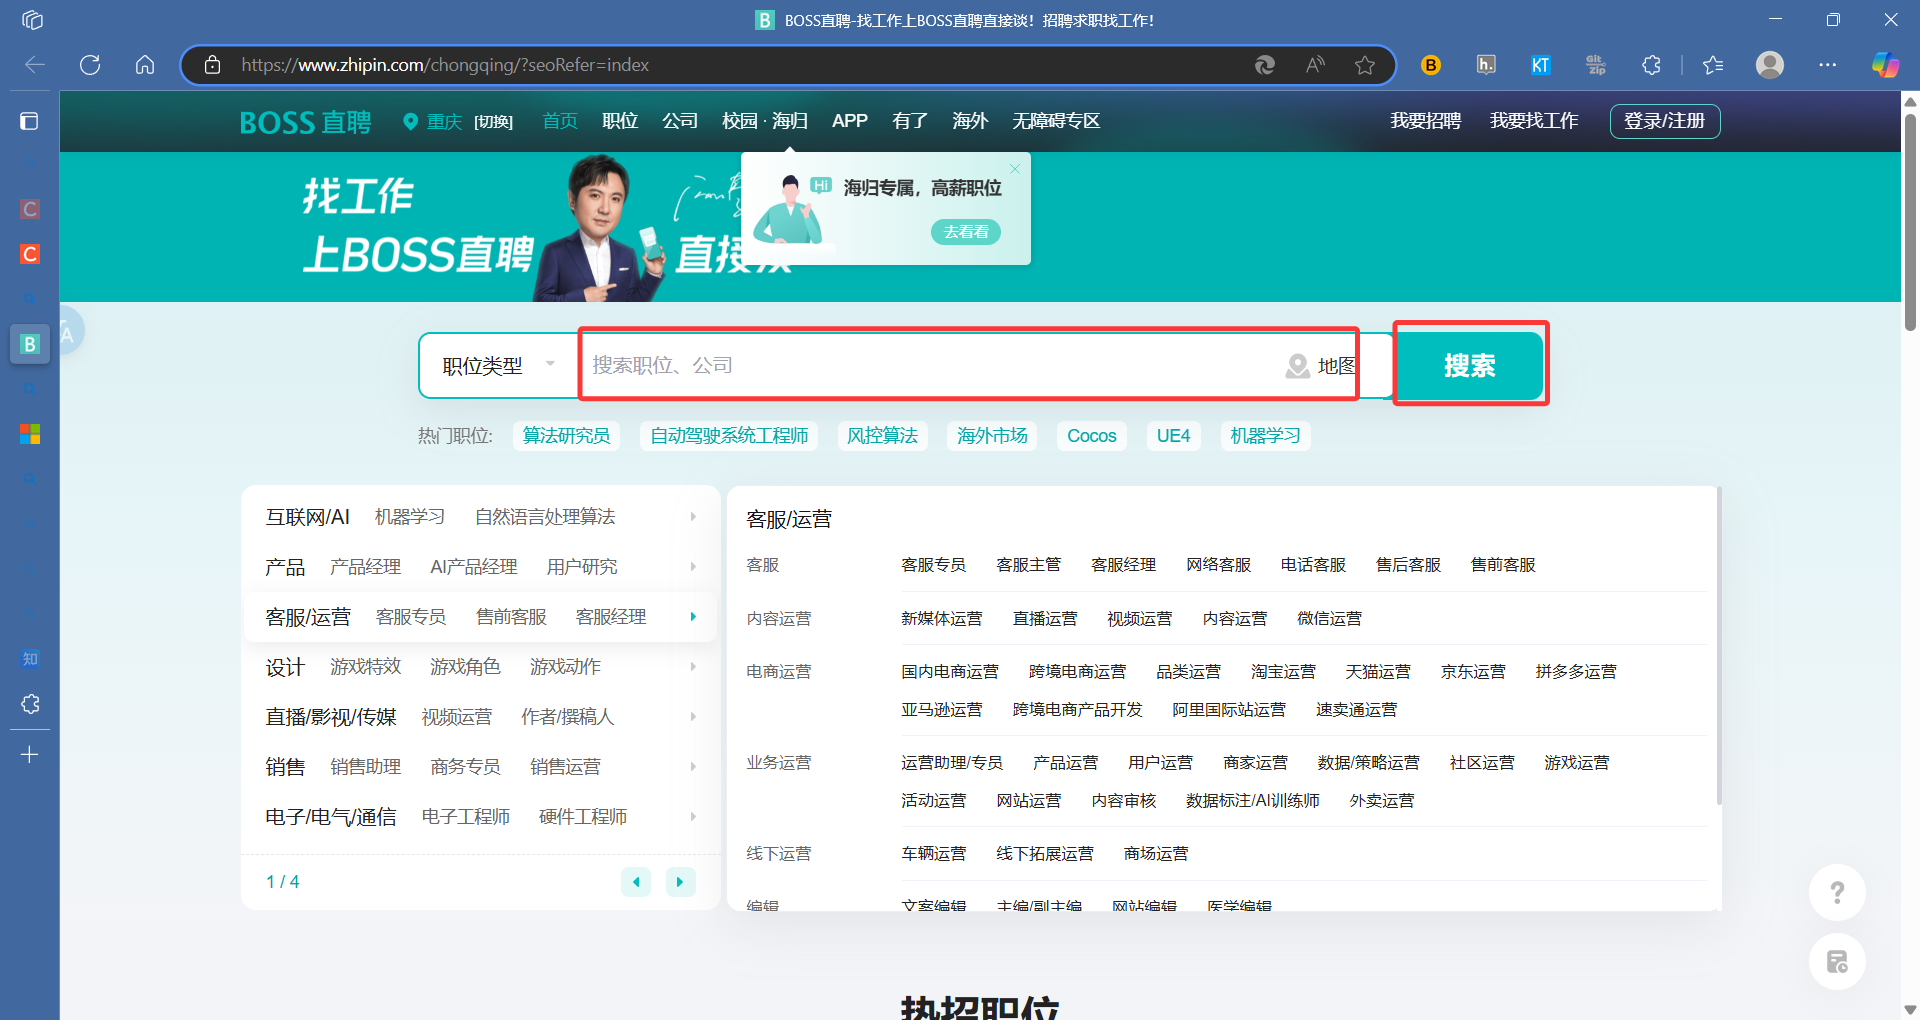Open feedback floating button at bottom right
1920x1020 pixels.
(1837, 962)
